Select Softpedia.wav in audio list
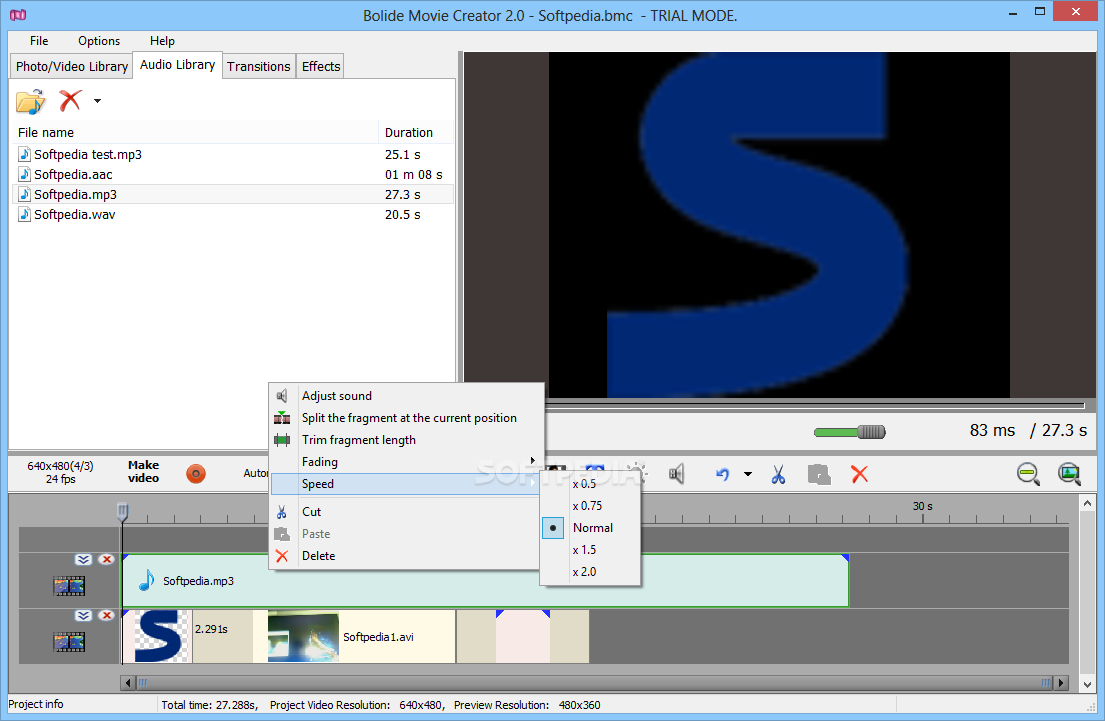 [x=233, y=214]
